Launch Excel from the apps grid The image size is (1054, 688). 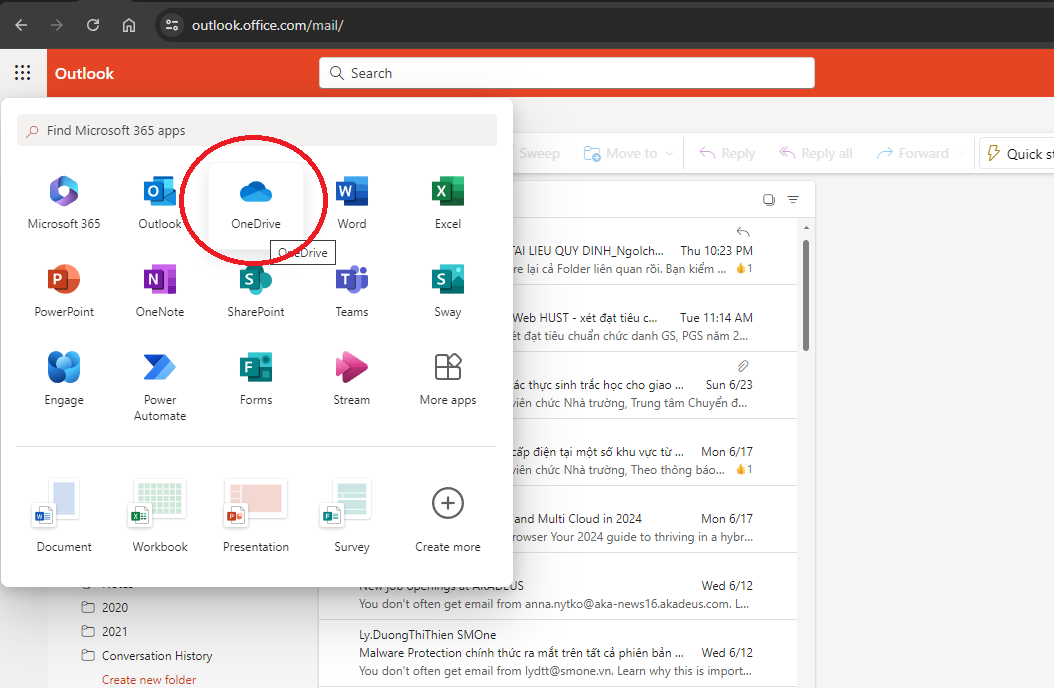(x=447, y=201)
